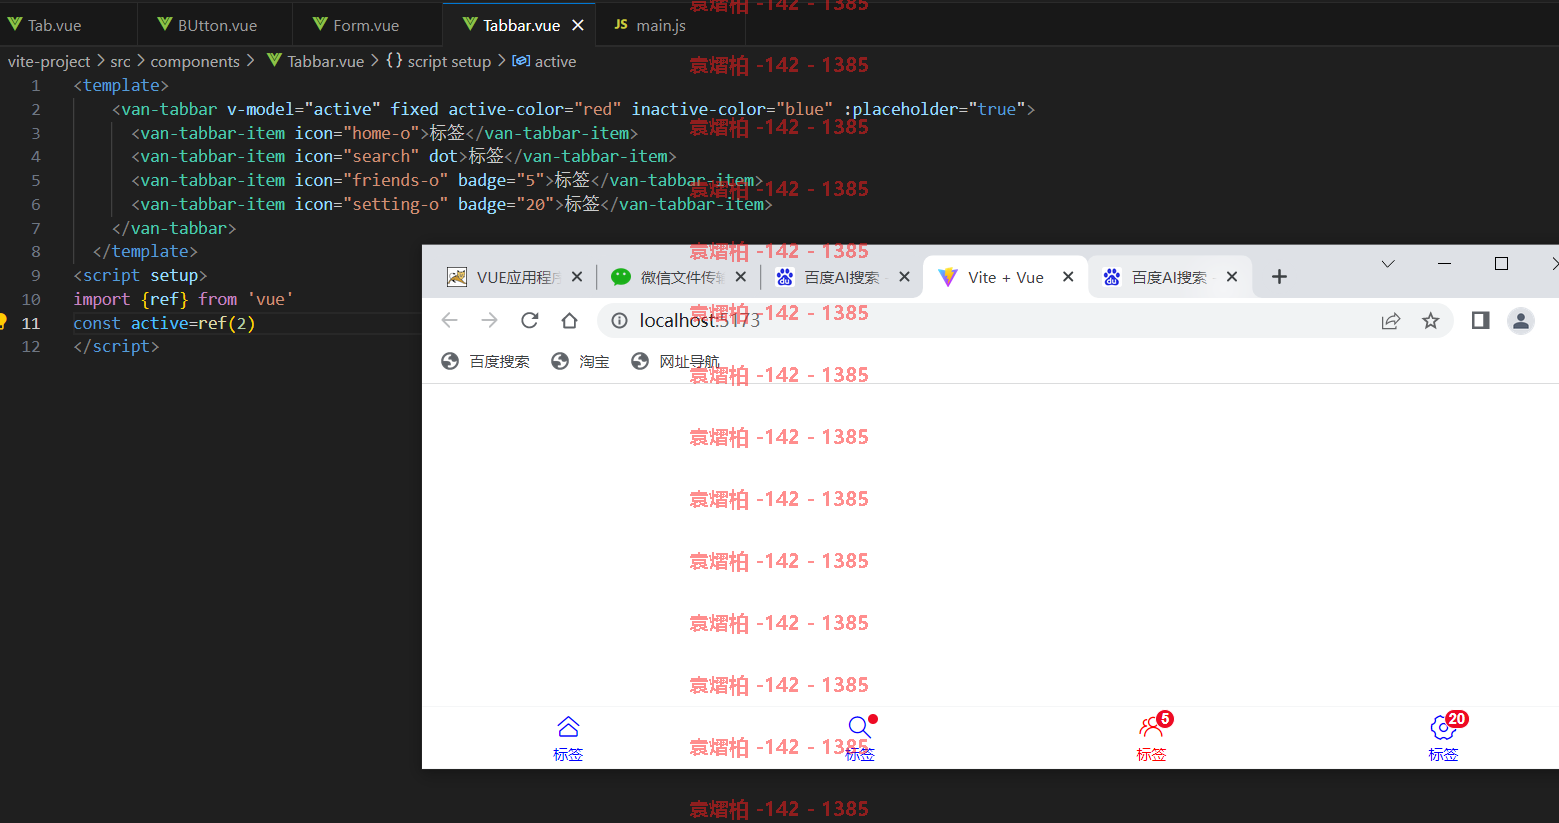Screen dimensions: 1559x823
Task: Close the second 百度AI搜索 browser tab
Action: [x=1232, y=277]
